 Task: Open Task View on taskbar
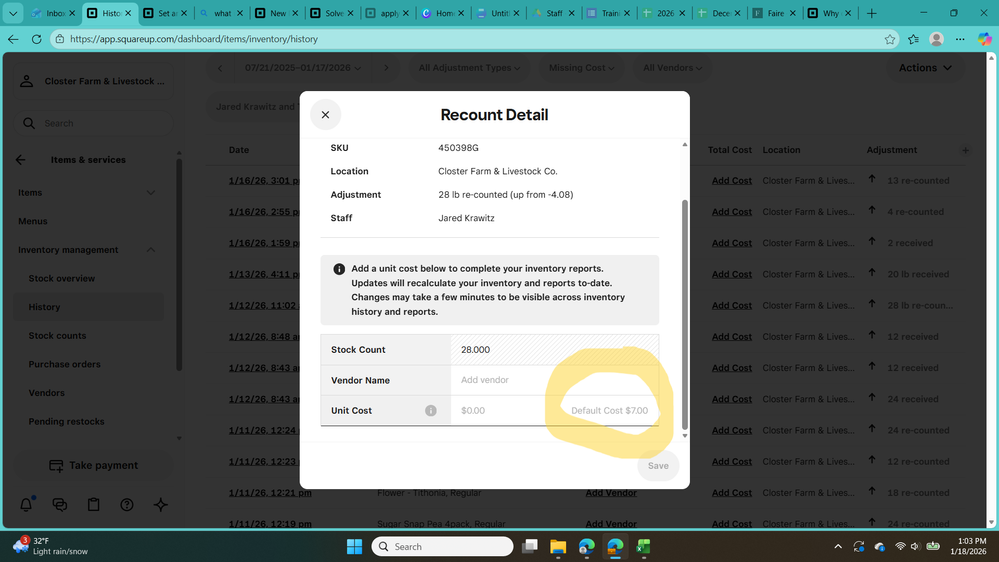tap(529, 547)
